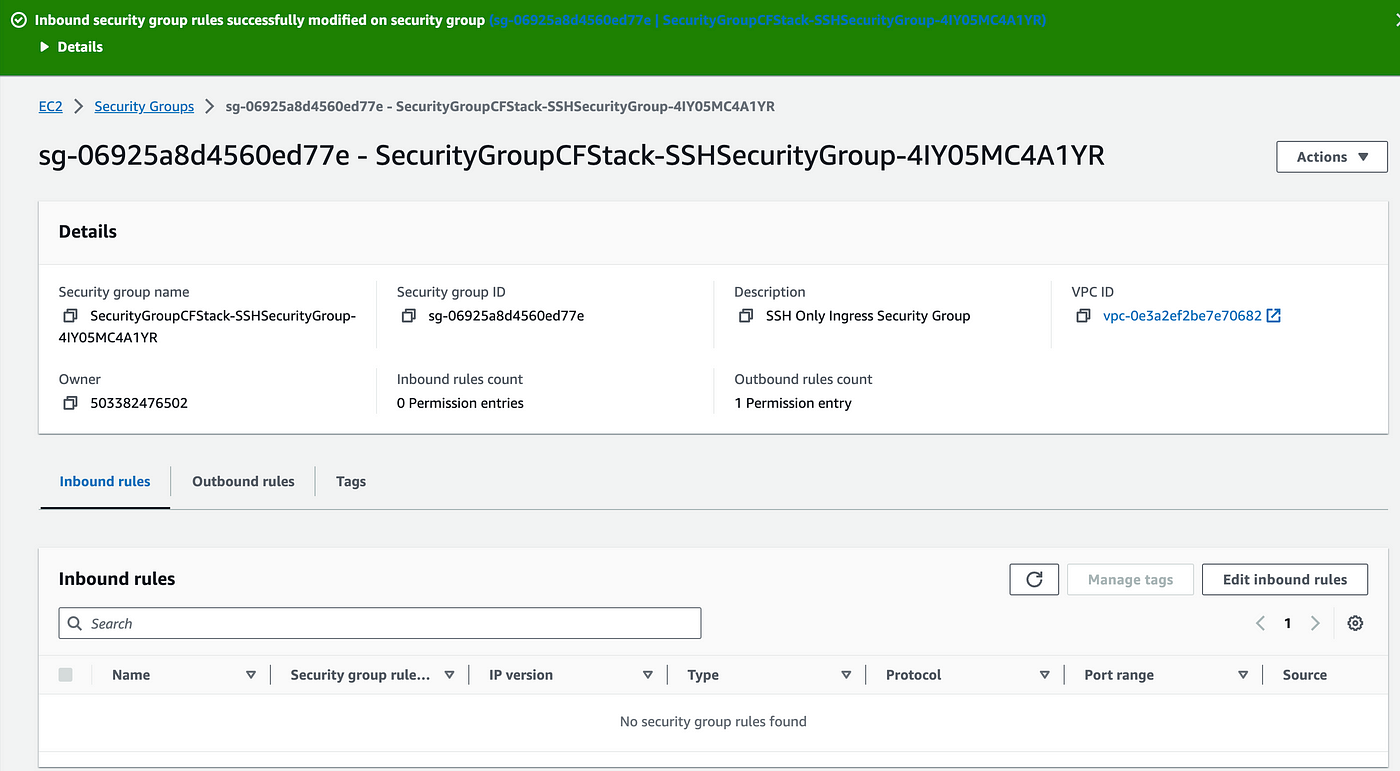The width and height of the screenshot is (1400, 771).
Task: Click the Name column header
Action: pos(131,675)
